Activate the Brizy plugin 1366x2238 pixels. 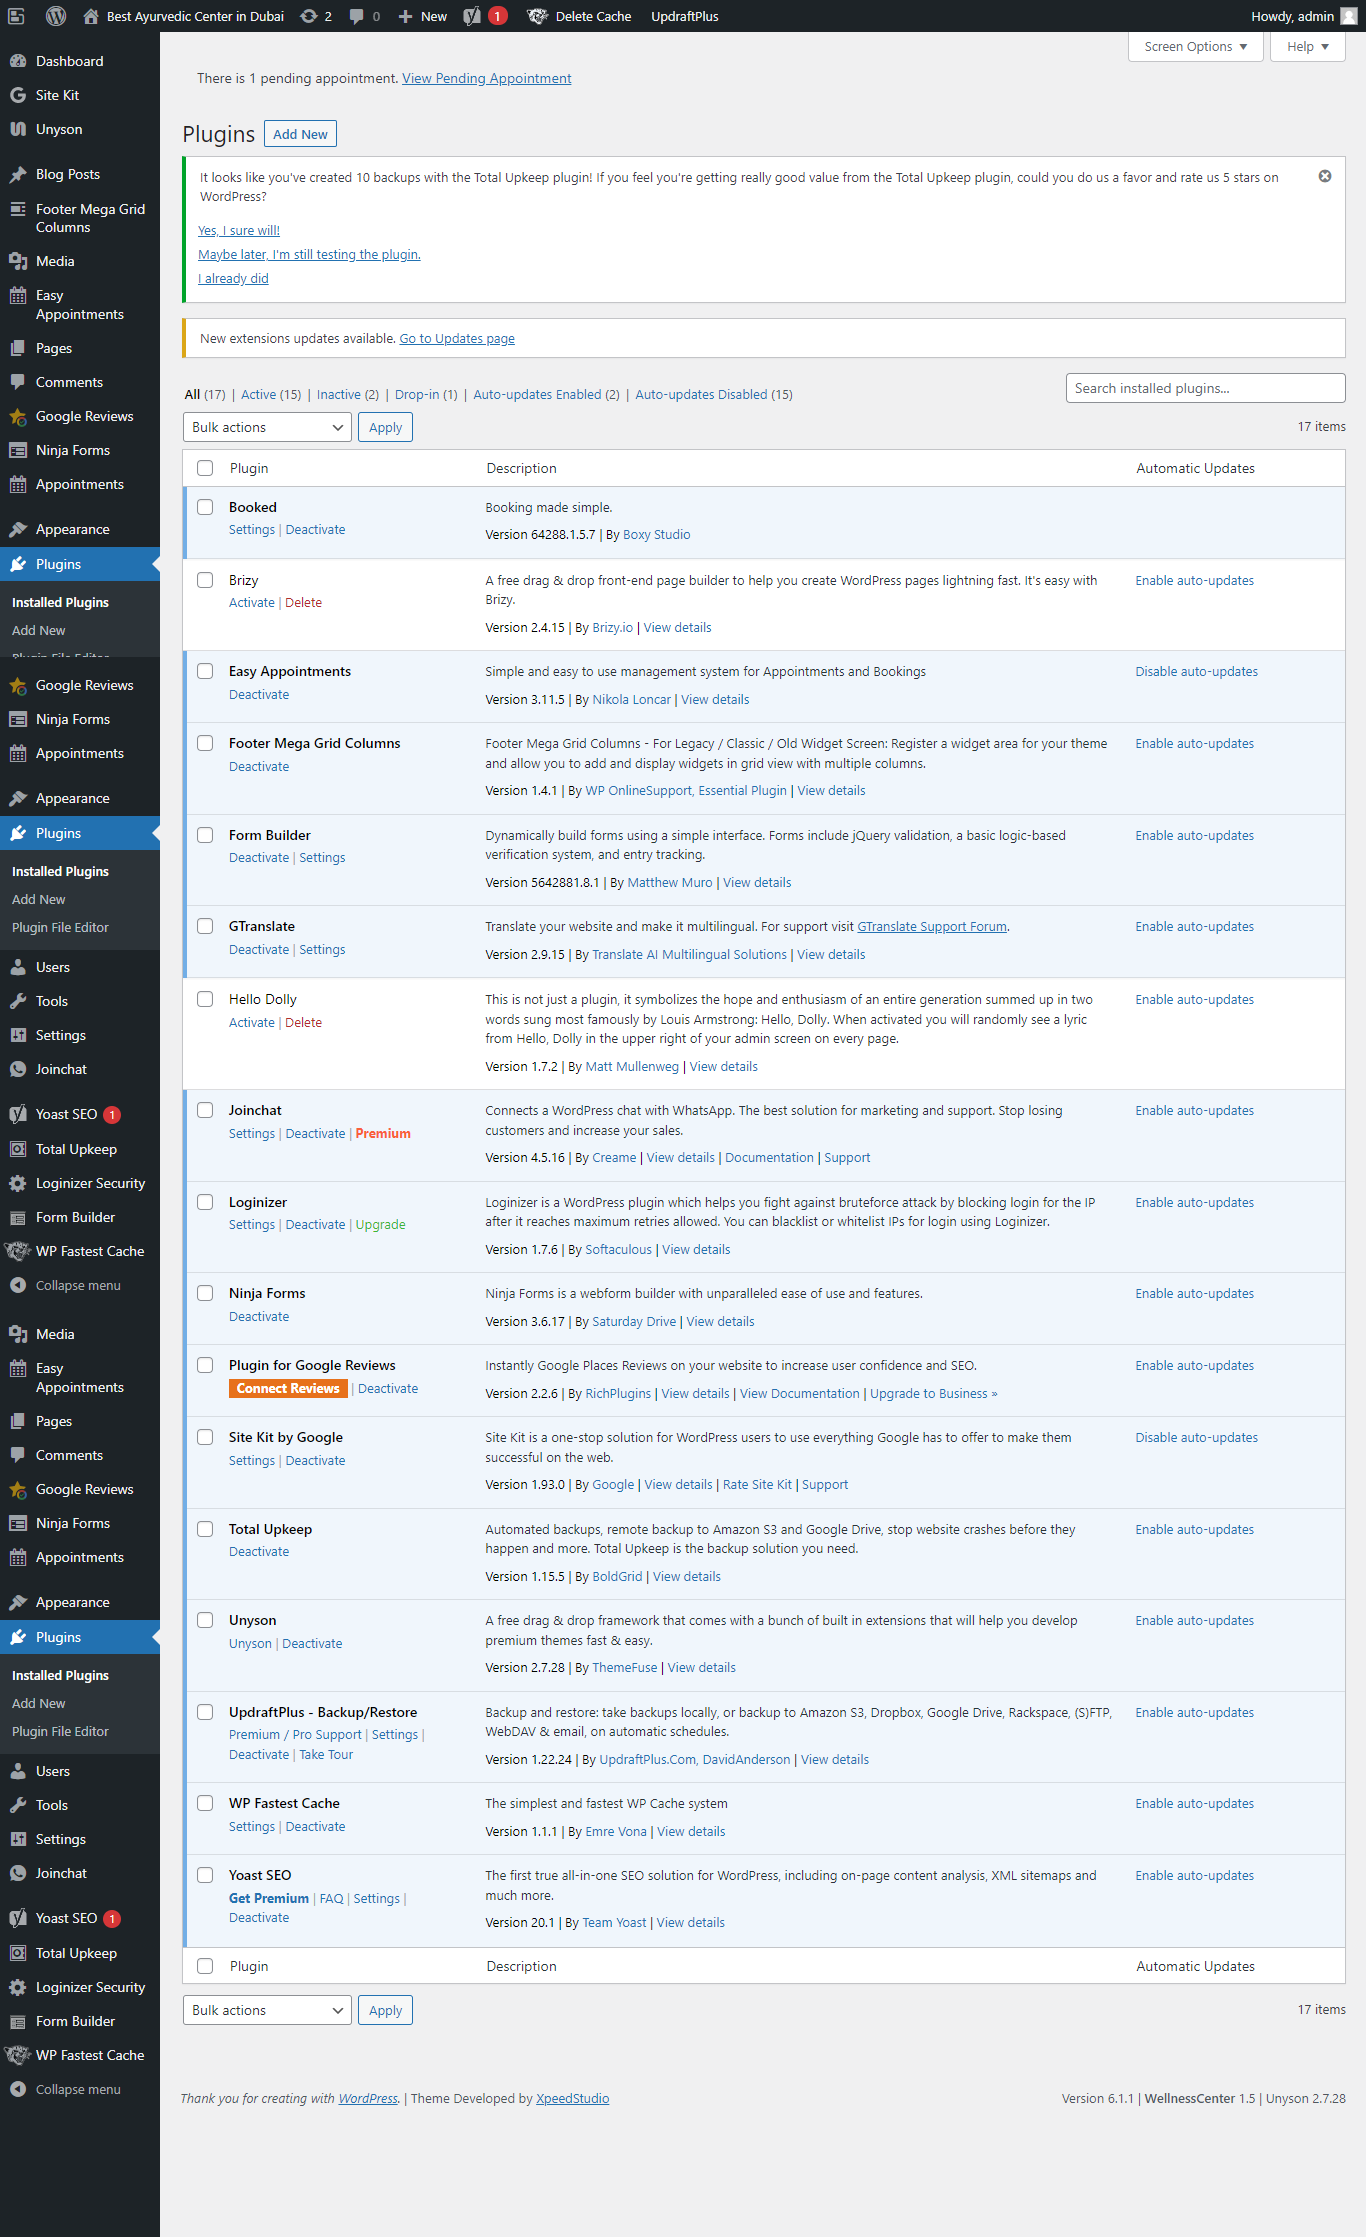pyautogui.click(x=252, y=603)
